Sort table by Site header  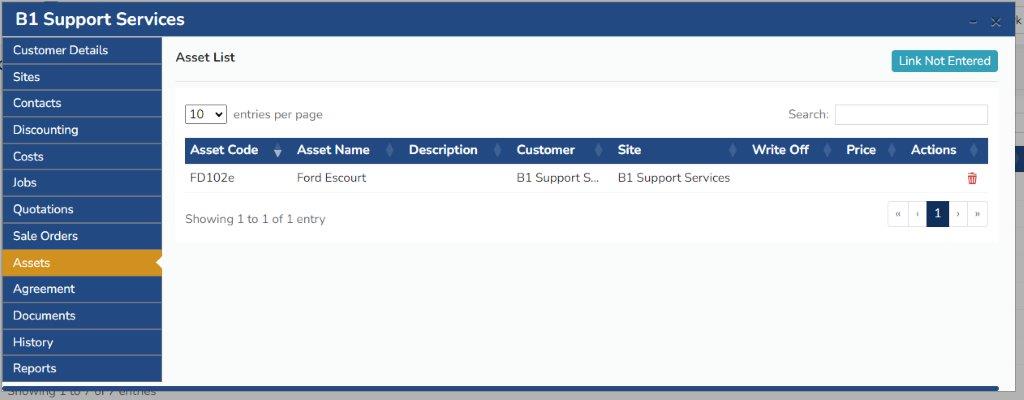click(630, 150)
